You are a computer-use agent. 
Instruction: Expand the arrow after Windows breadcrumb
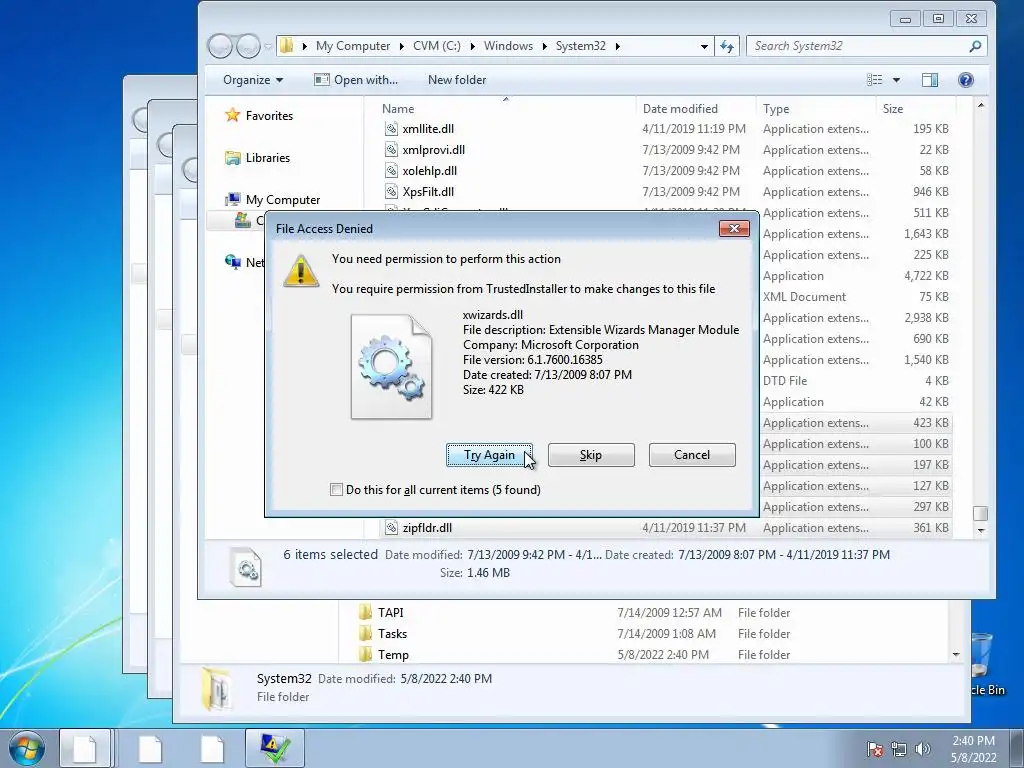[544, 46]
